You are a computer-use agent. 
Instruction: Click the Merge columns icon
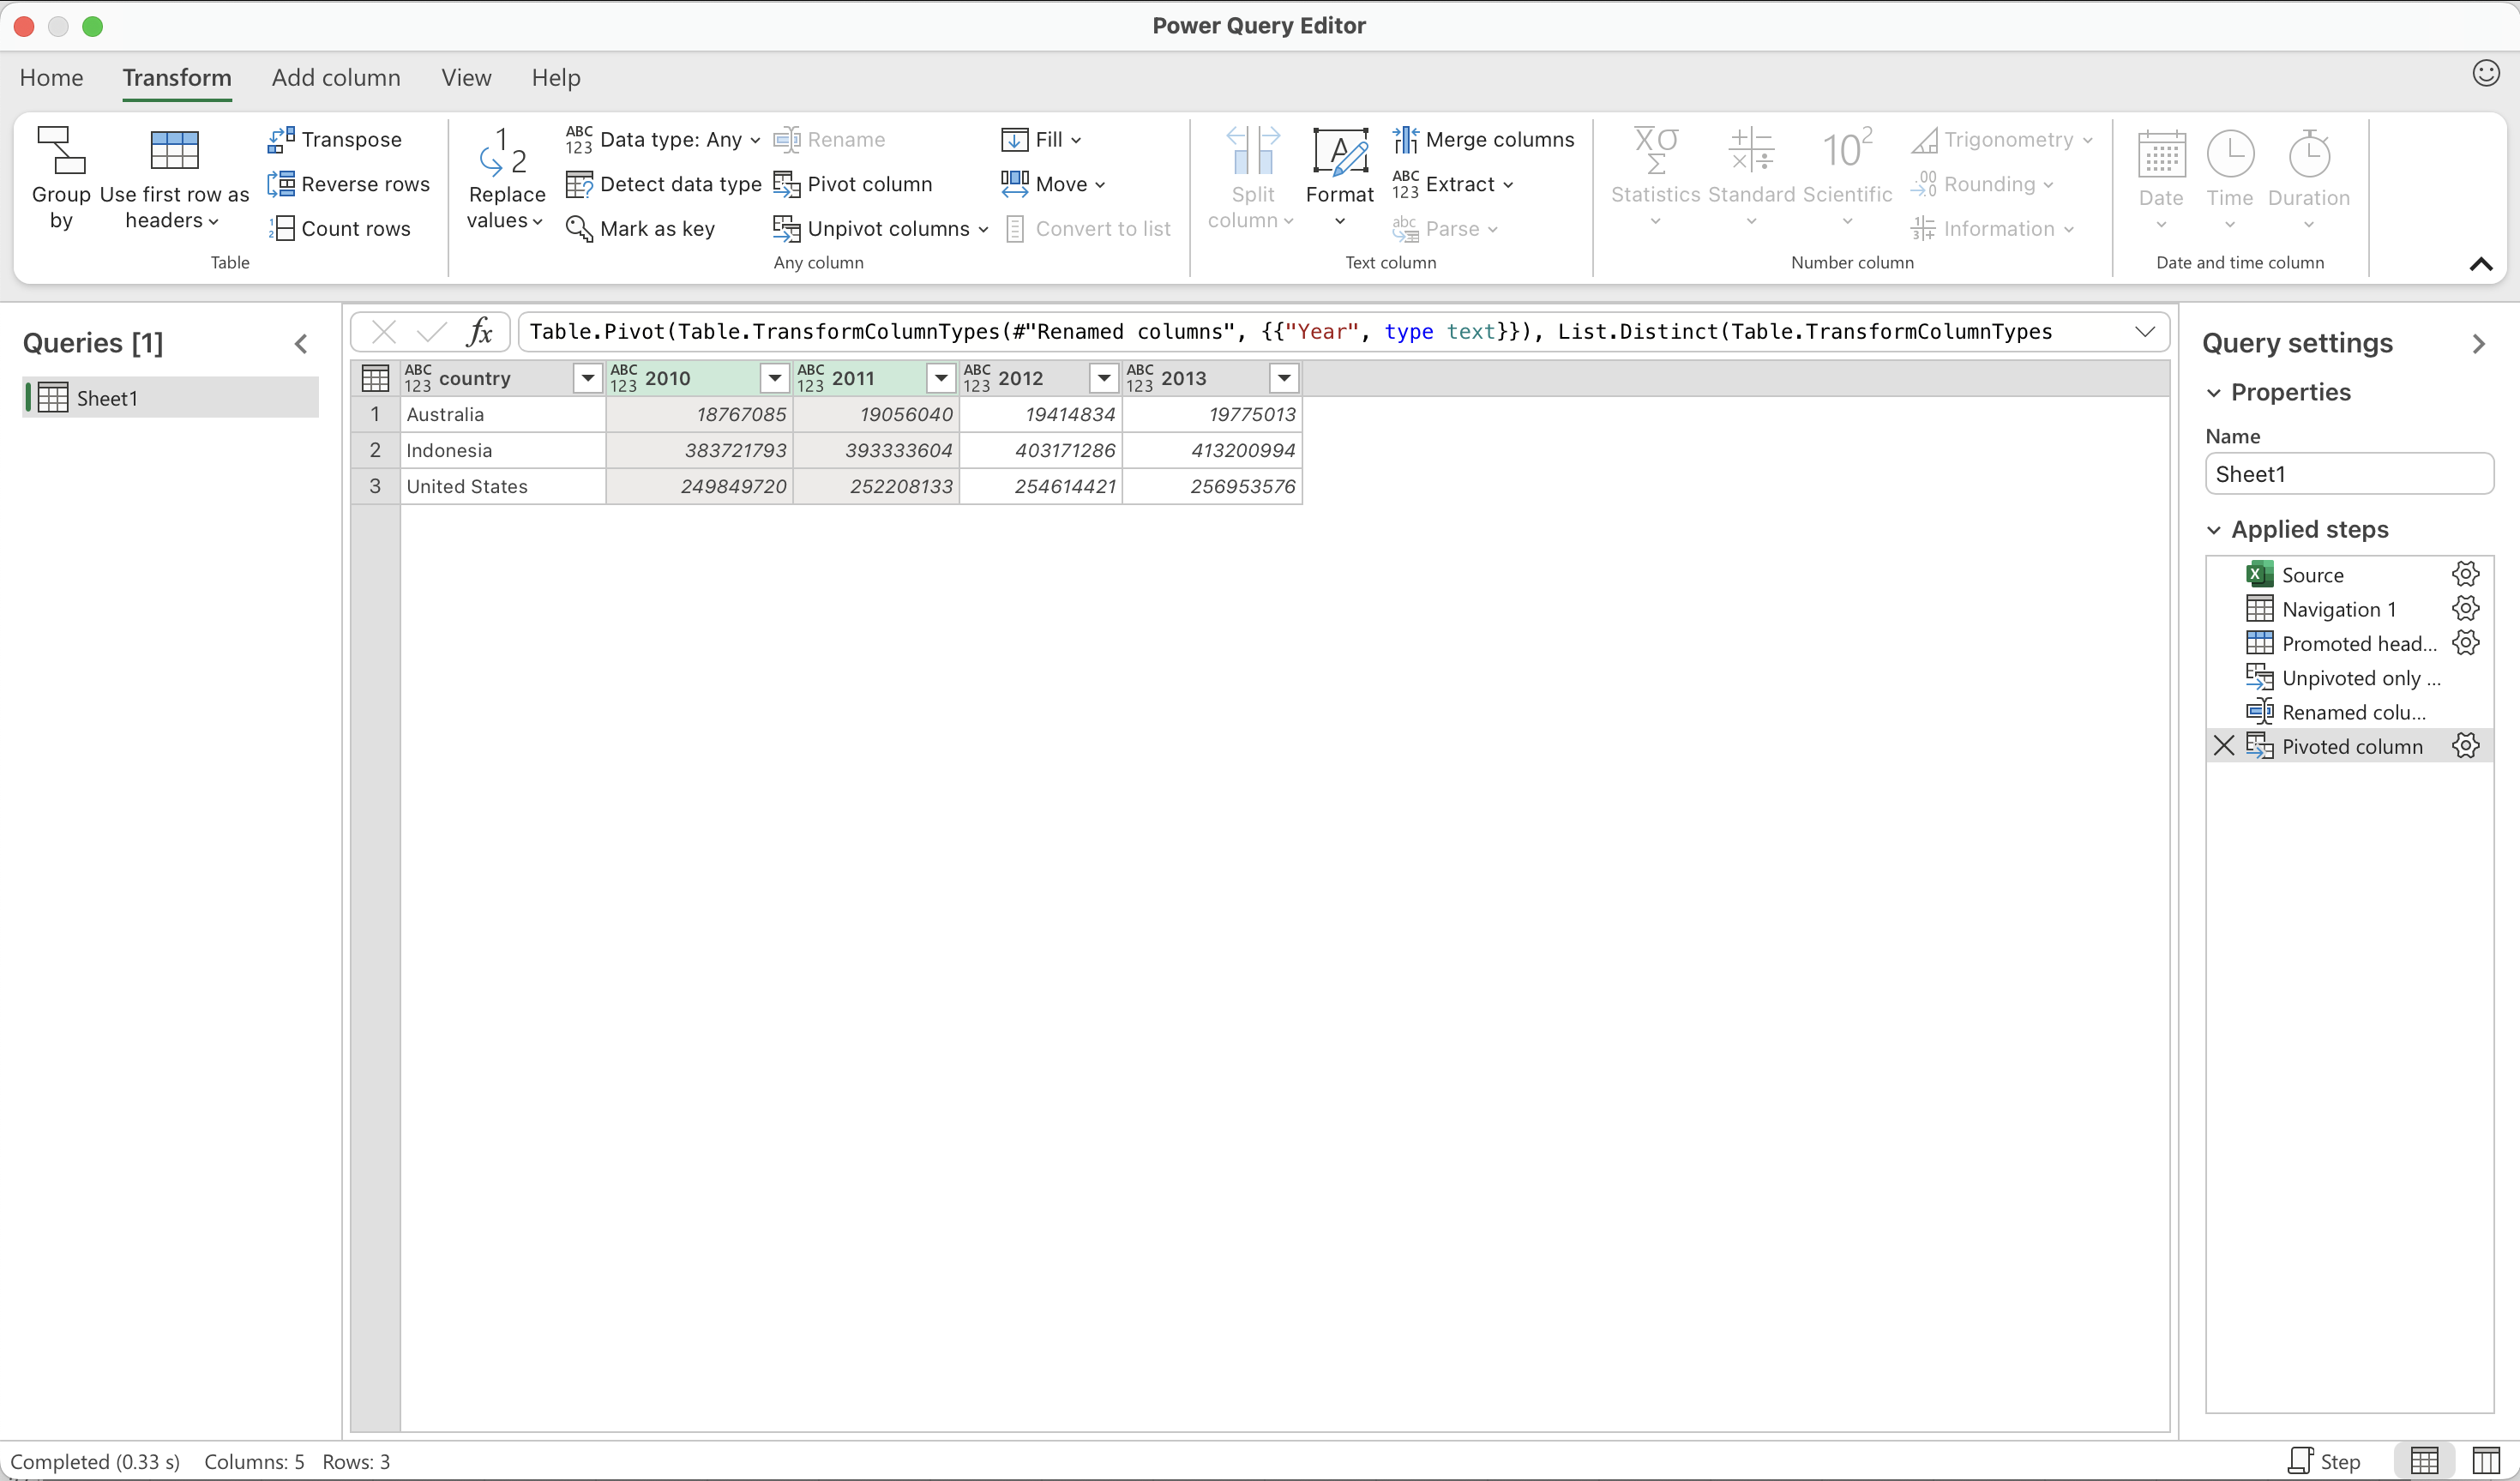tap(1405, 139)
